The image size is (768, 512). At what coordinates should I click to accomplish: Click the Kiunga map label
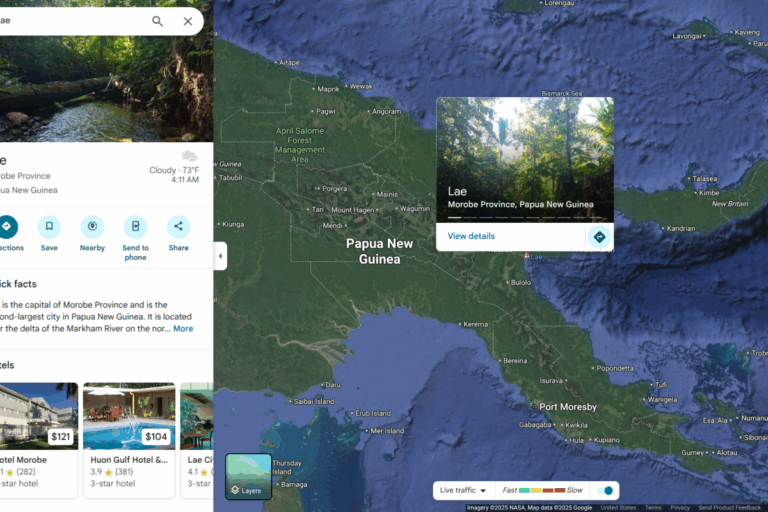233,224
